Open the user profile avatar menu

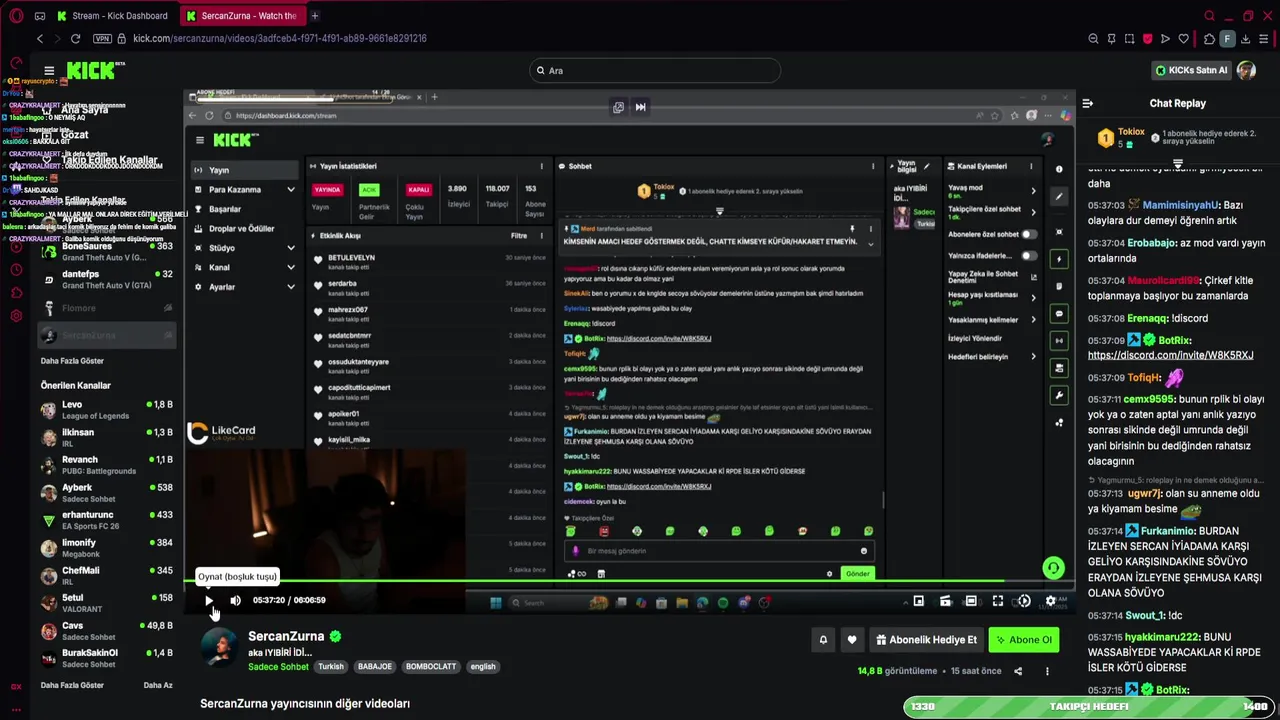(1246, 70)
